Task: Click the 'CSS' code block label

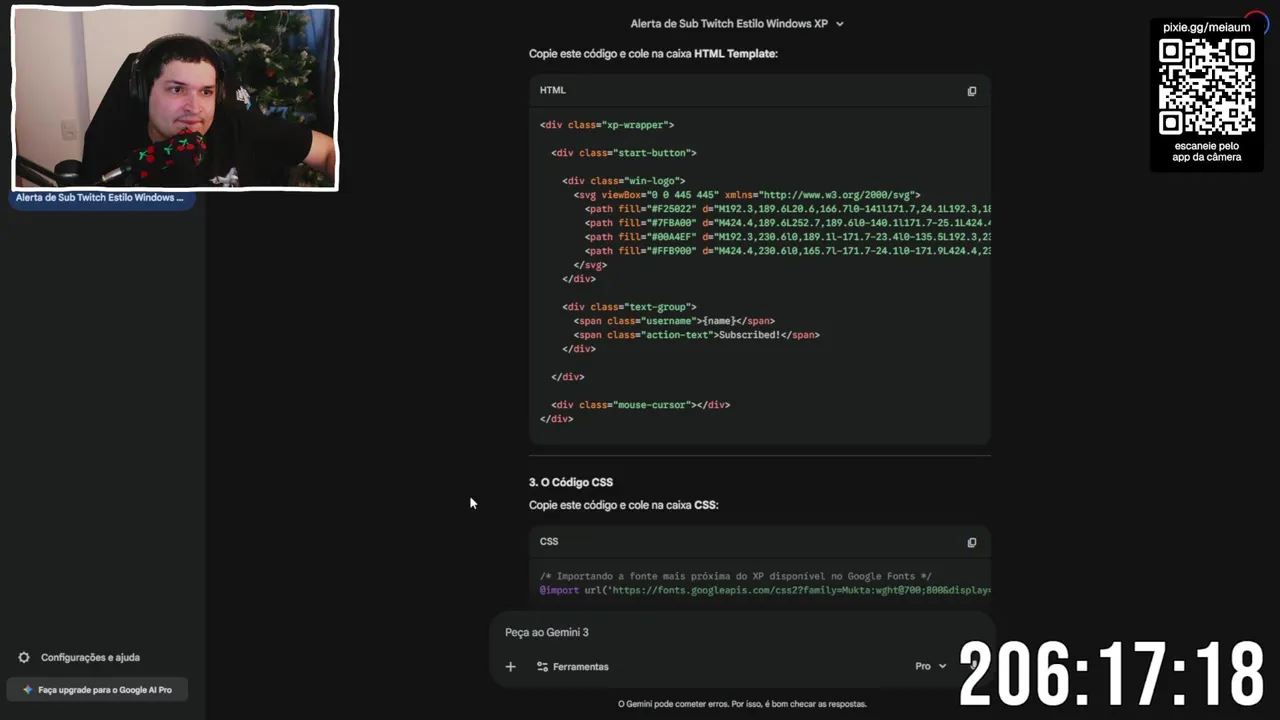Action: 549,541
